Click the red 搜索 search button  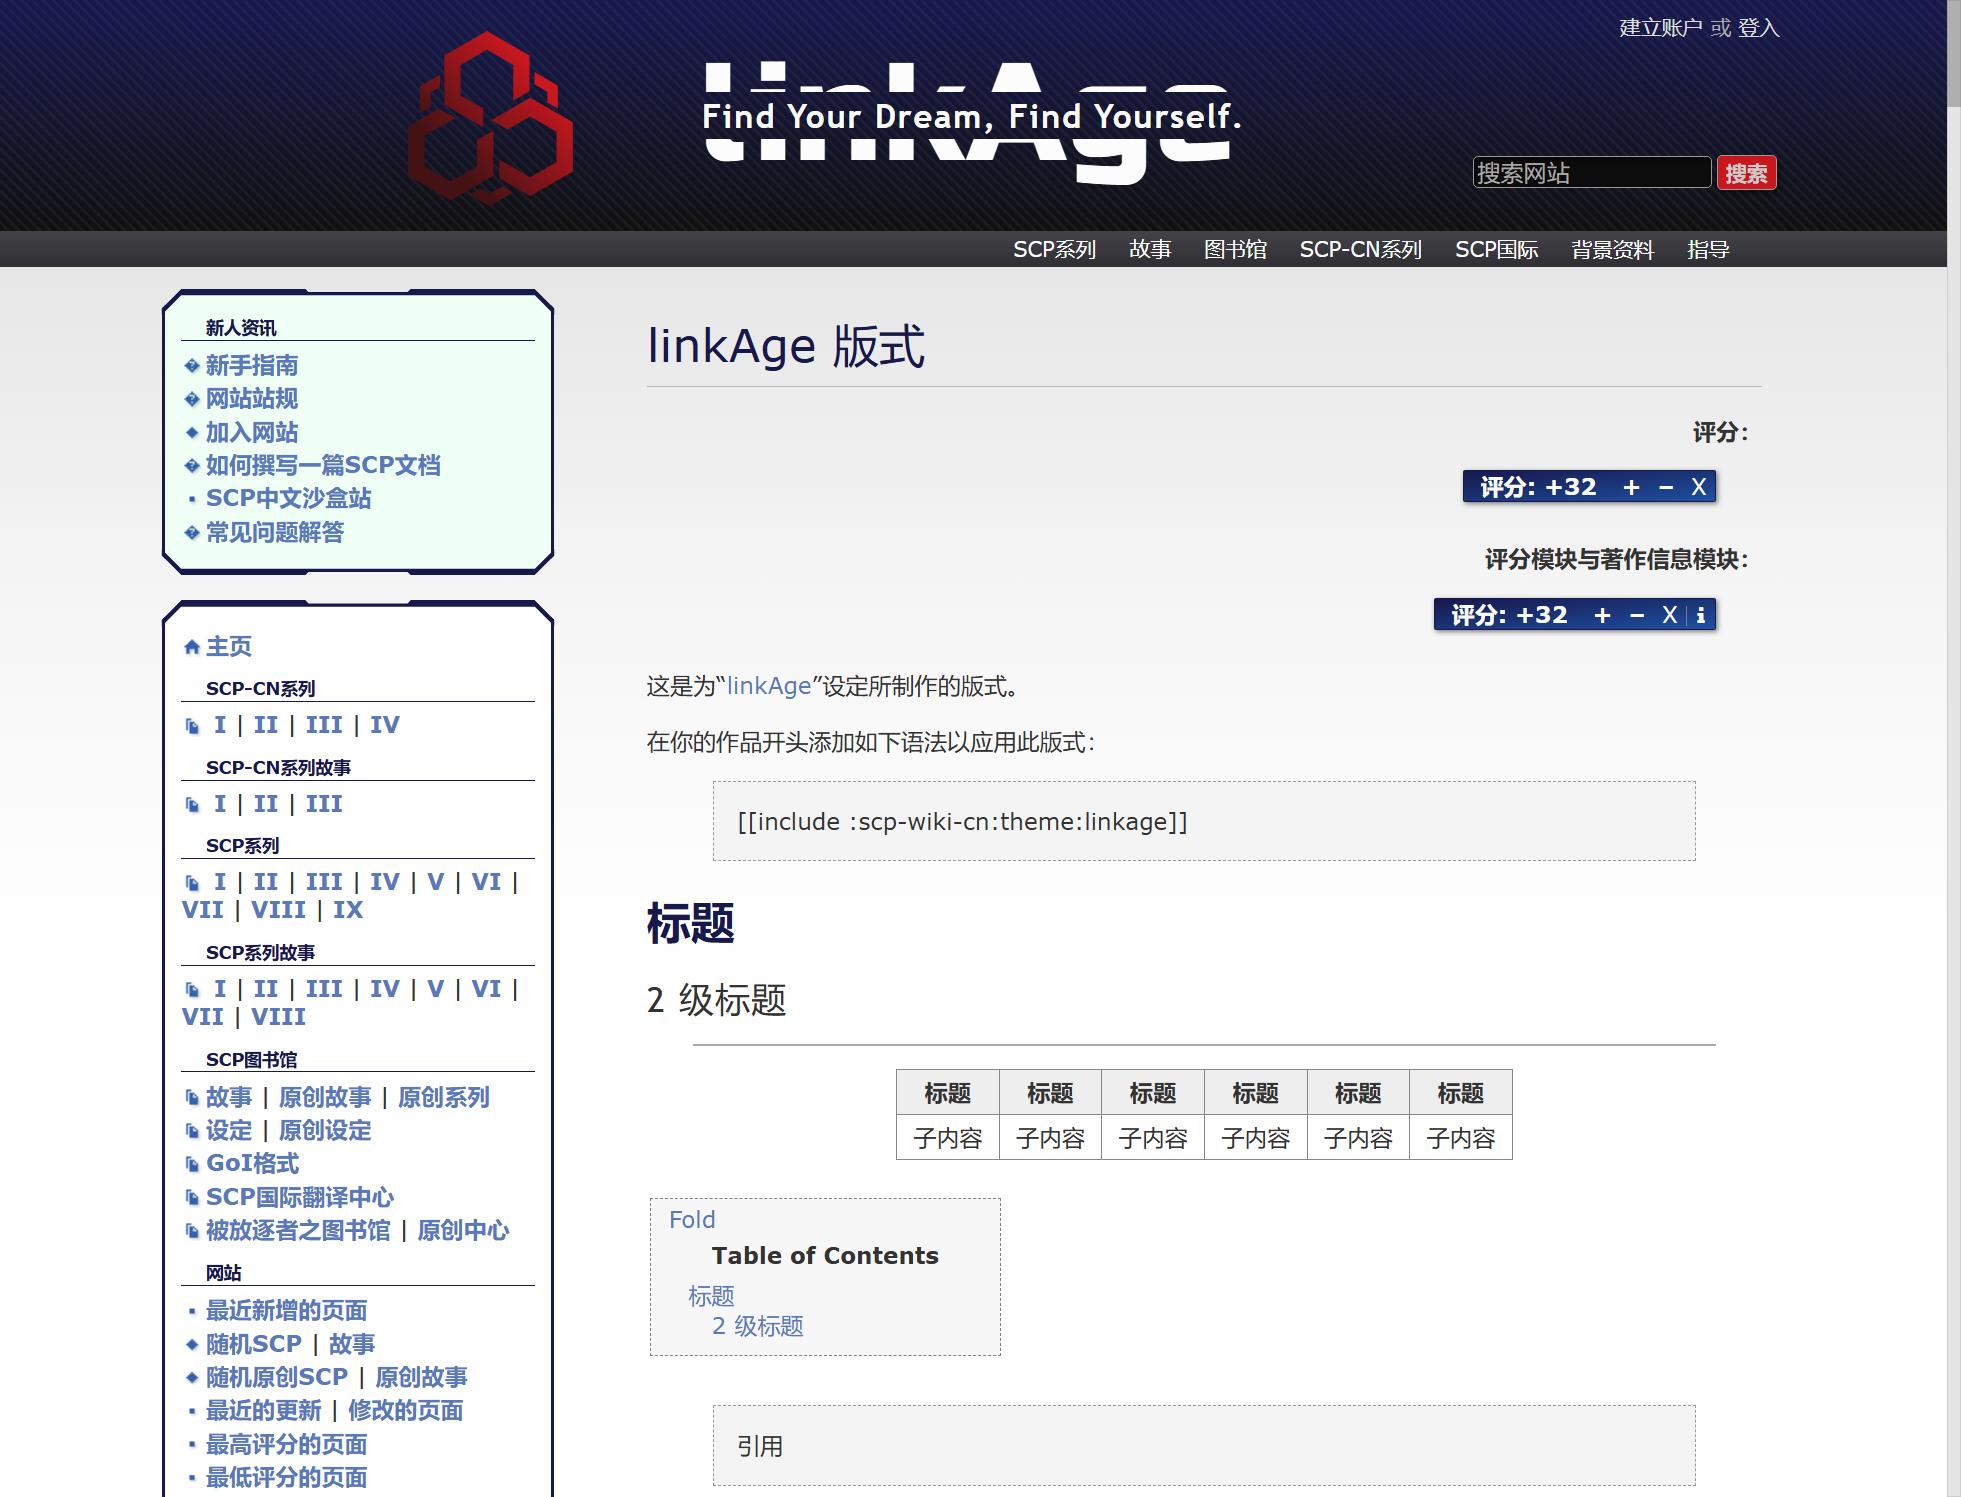click(1746, 173)
